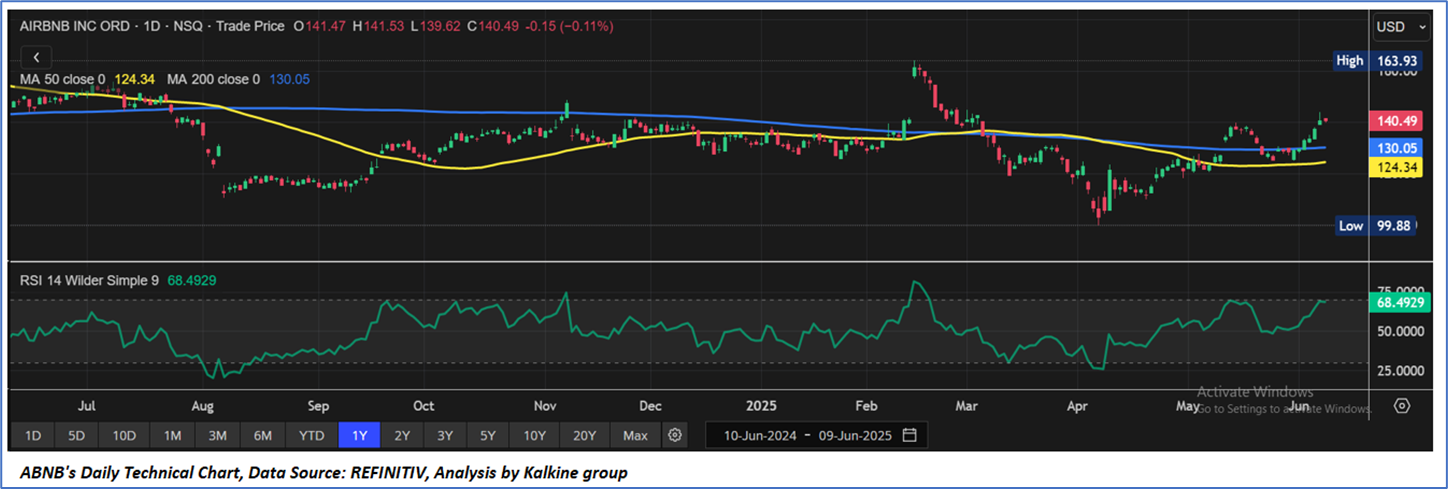Click the calendar icon in date range
This screenshot has width=1448, height=489.
pyautogui.click(x=909, y=435)
